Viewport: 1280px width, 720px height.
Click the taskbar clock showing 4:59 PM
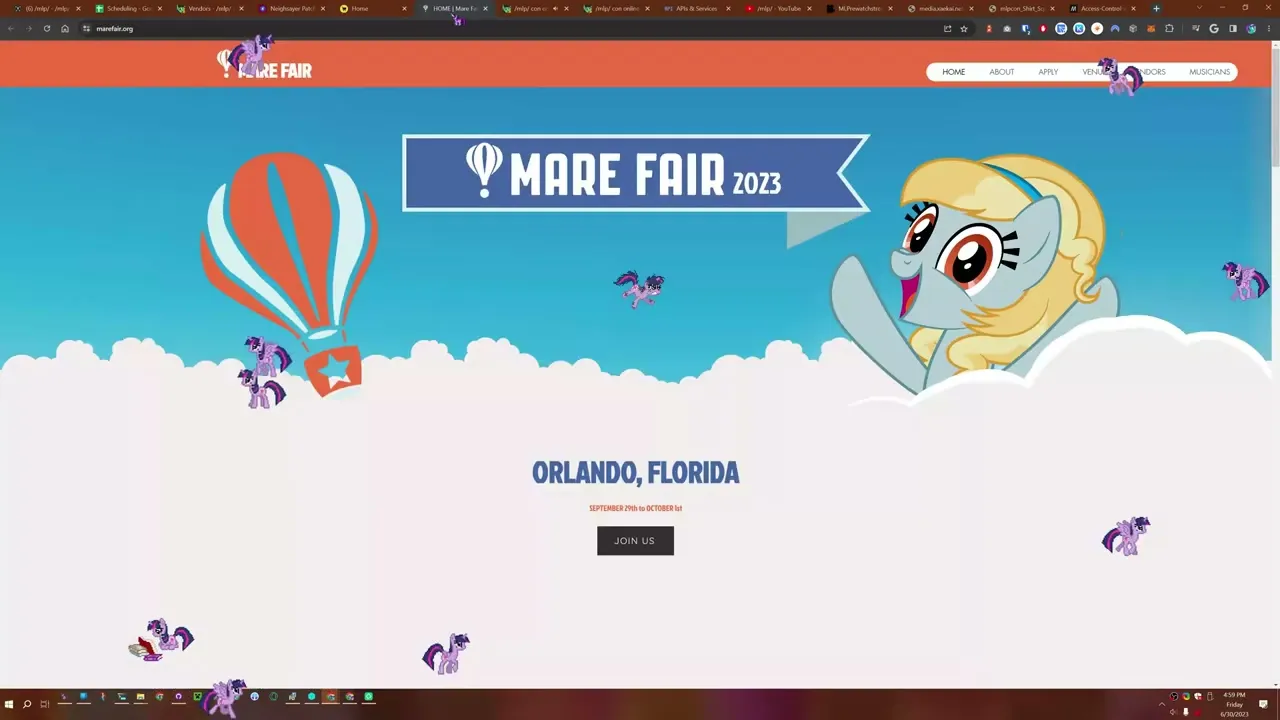1234,704
